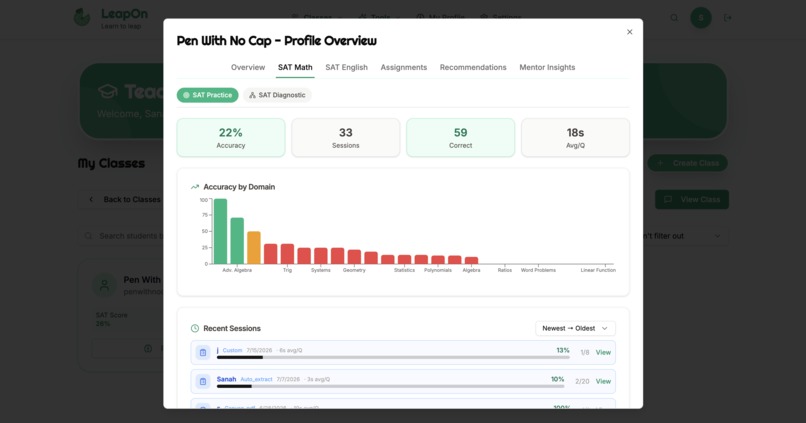Click the 33 Sessions stat card
This screenshot has width=806, height=423.
tap(345, 138)
